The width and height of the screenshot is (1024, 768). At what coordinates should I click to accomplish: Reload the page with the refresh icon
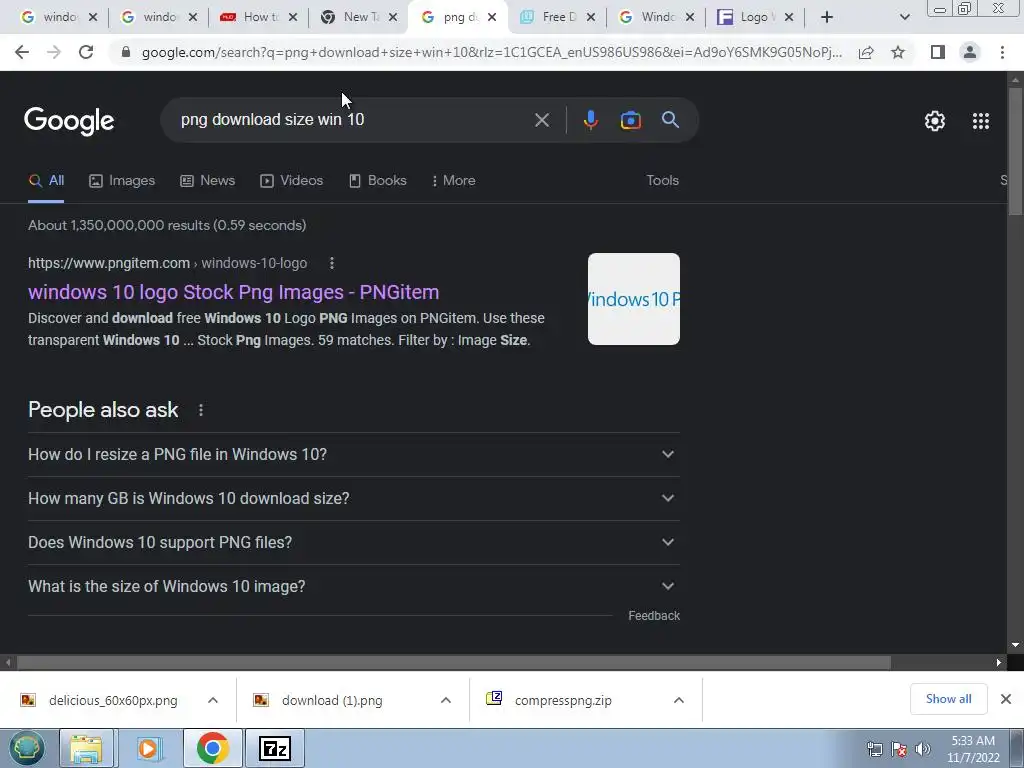point(86,52)
